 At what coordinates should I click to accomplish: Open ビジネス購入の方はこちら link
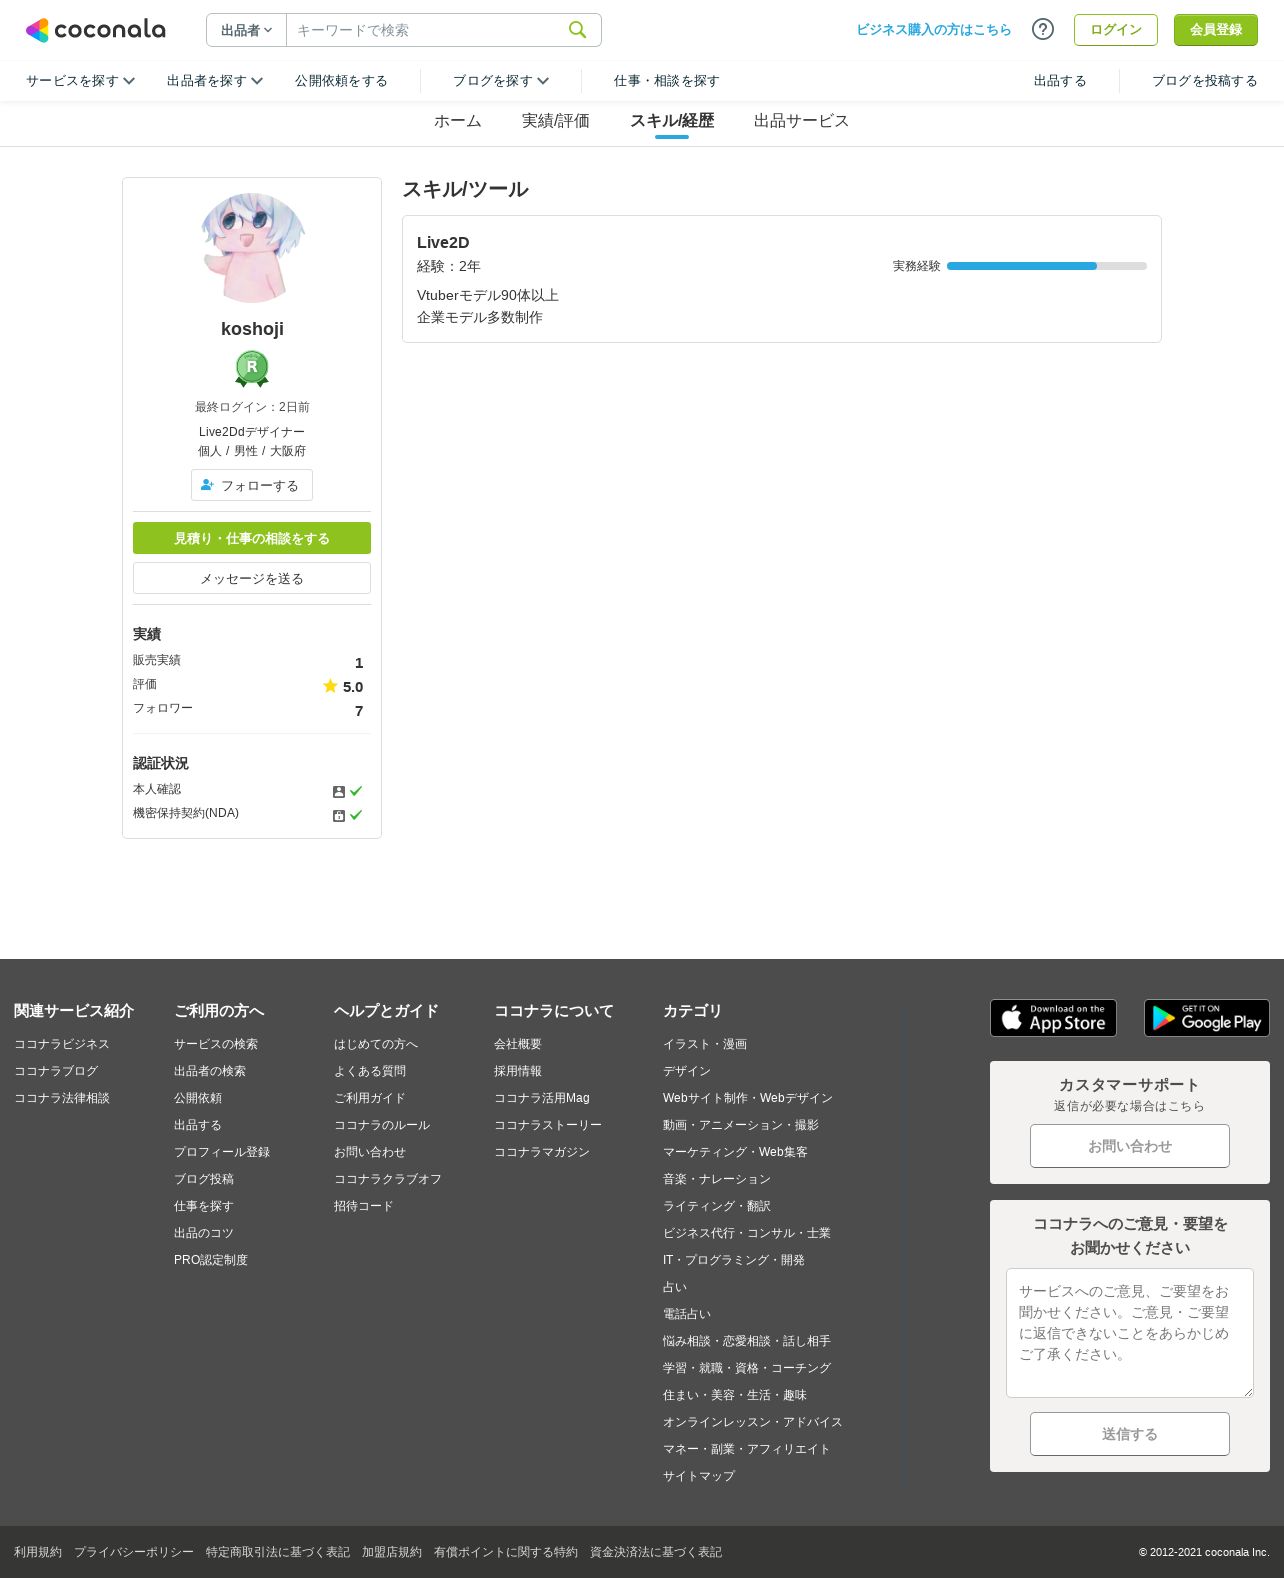point(934,30)
